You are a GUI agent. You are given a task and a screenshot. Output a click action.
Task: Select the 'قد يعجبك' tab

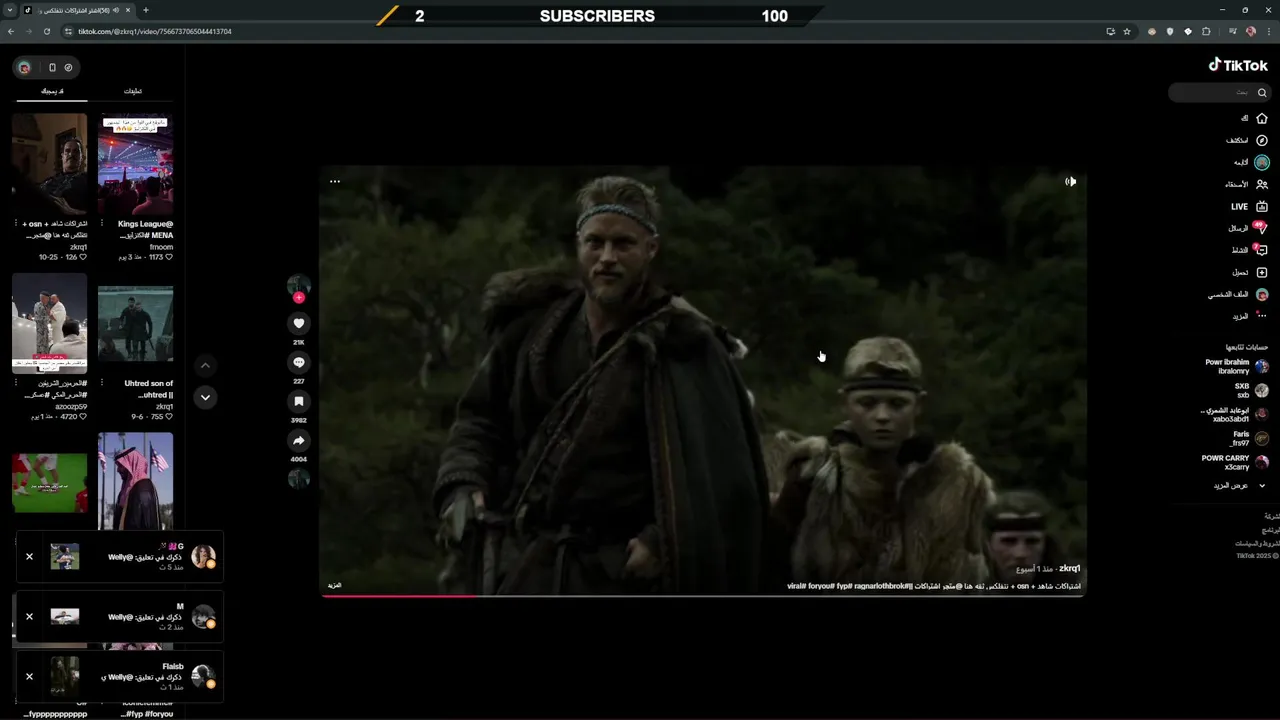52,91
